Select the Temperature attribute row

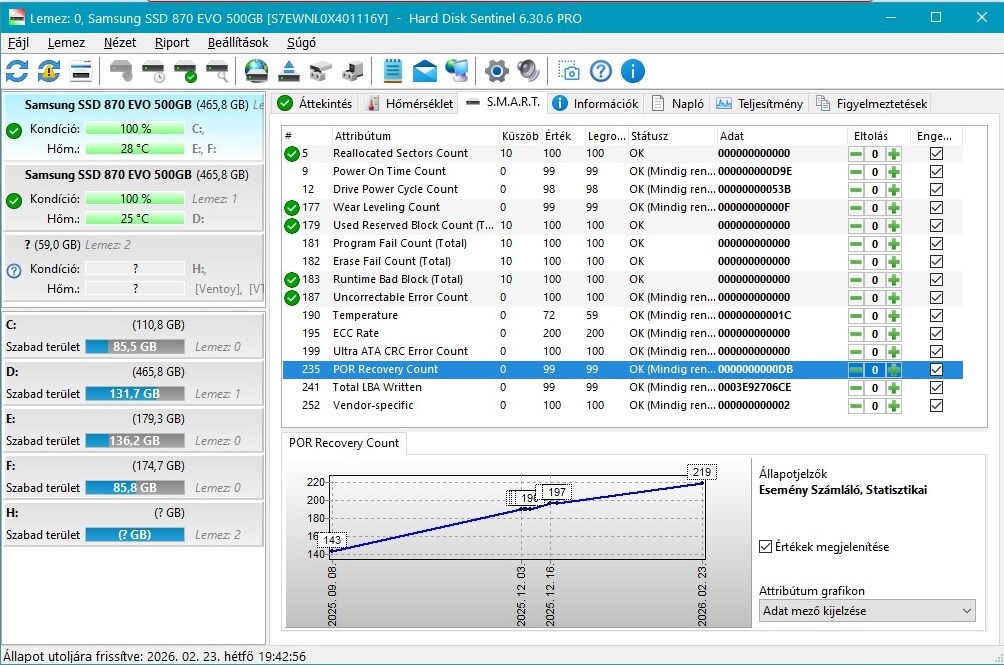click(x=622, y=316)
